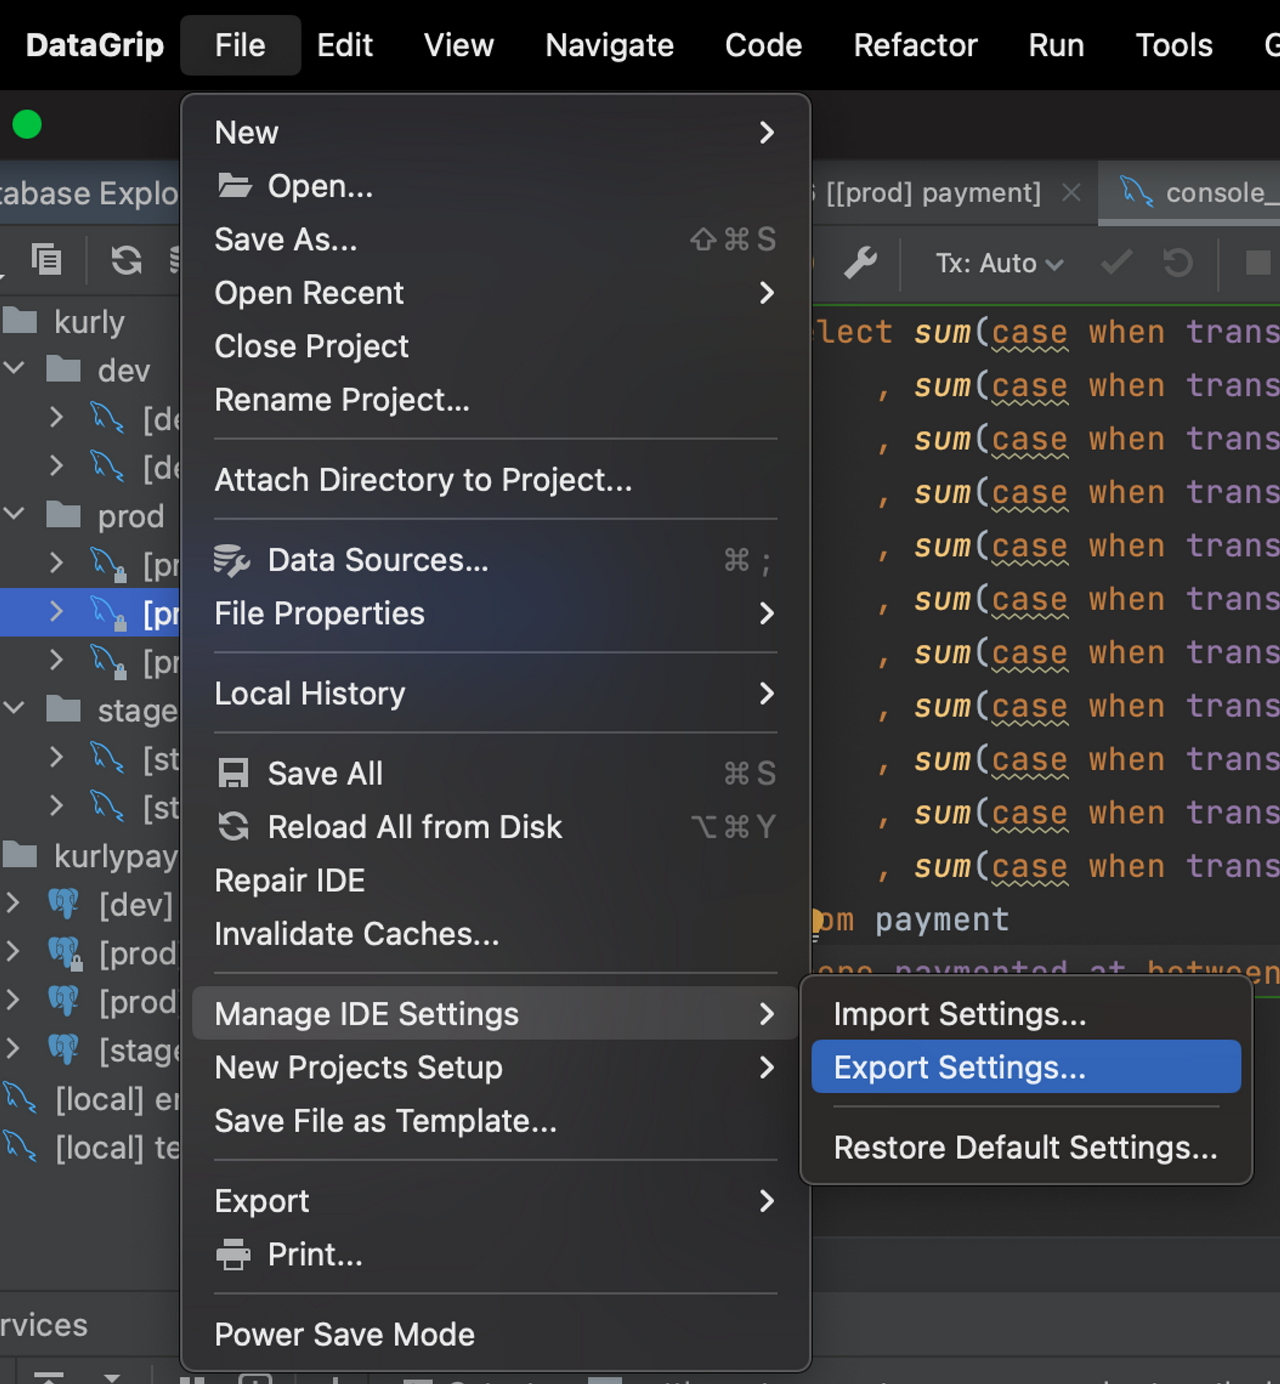Click the wrench settings icon in editor toolbar

(x=860, y=263)
